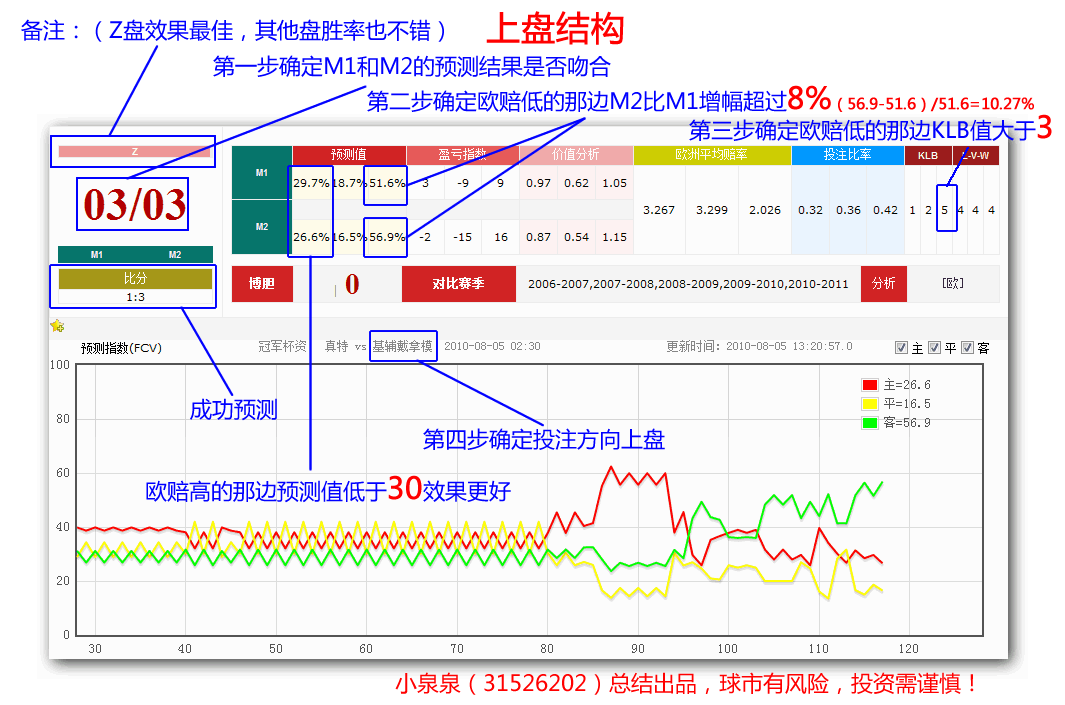Click the pink Z type bar
The image size is (1065, 705).
click(134, 151)
